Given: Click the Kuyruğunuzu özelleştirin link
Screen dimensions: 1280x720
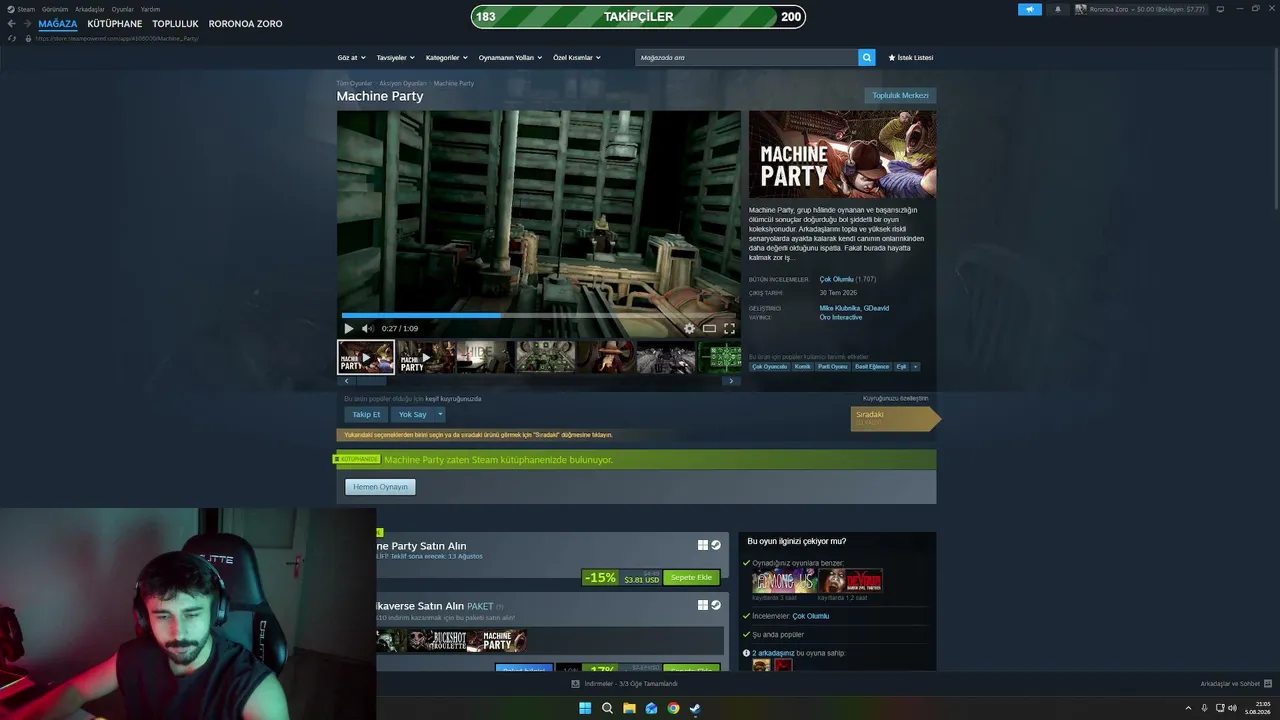Looking at the screenshot, I should pyautogui.click(x=896, y=398).
